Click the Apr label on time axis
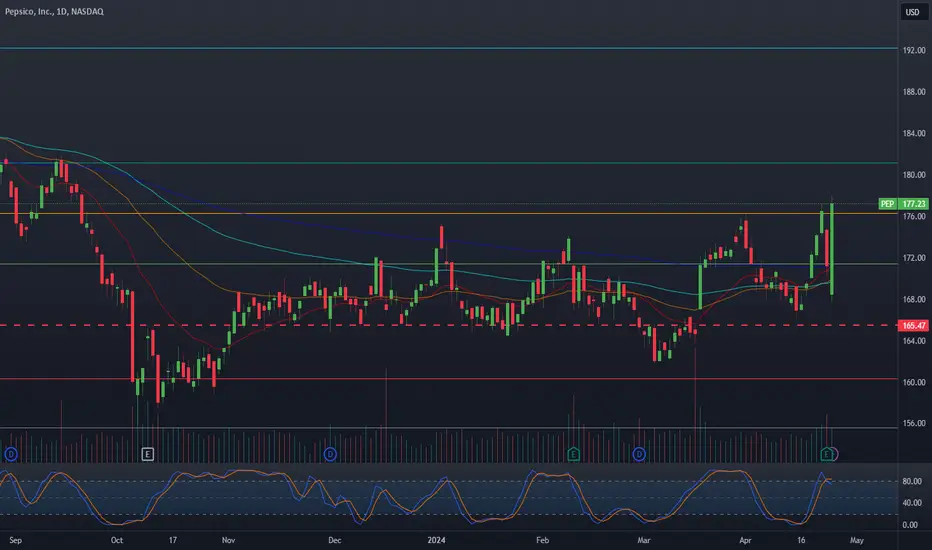This screenshot has width=932, height=550. pyautogui.click(x=745, y=540)
